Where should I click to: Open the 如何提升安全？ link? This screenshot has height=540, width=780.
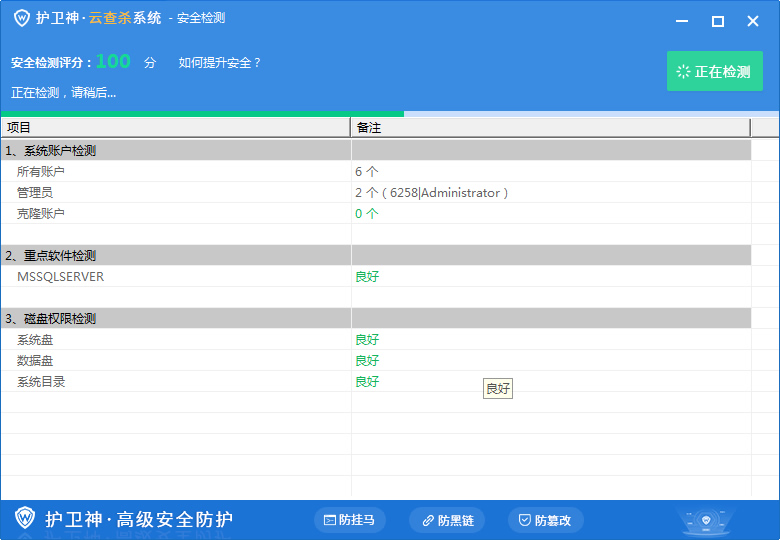click(220, 63)
